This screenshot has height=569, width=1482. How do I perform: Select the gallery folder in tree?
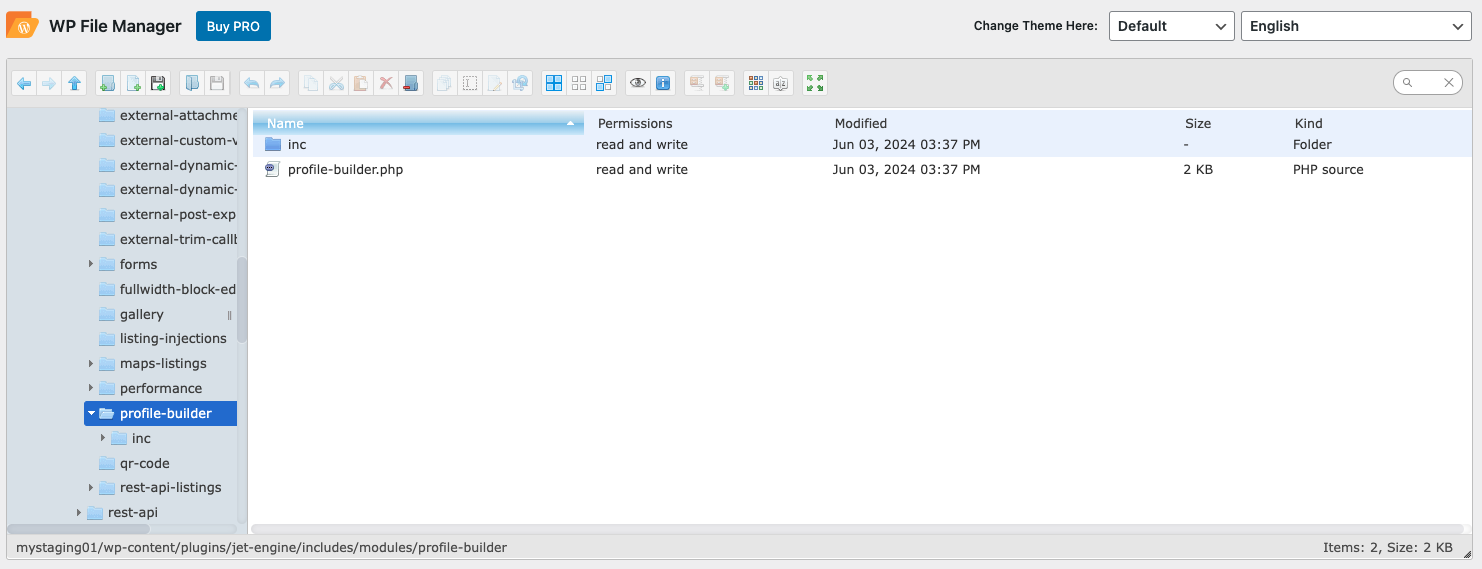(x=141, y=314)
